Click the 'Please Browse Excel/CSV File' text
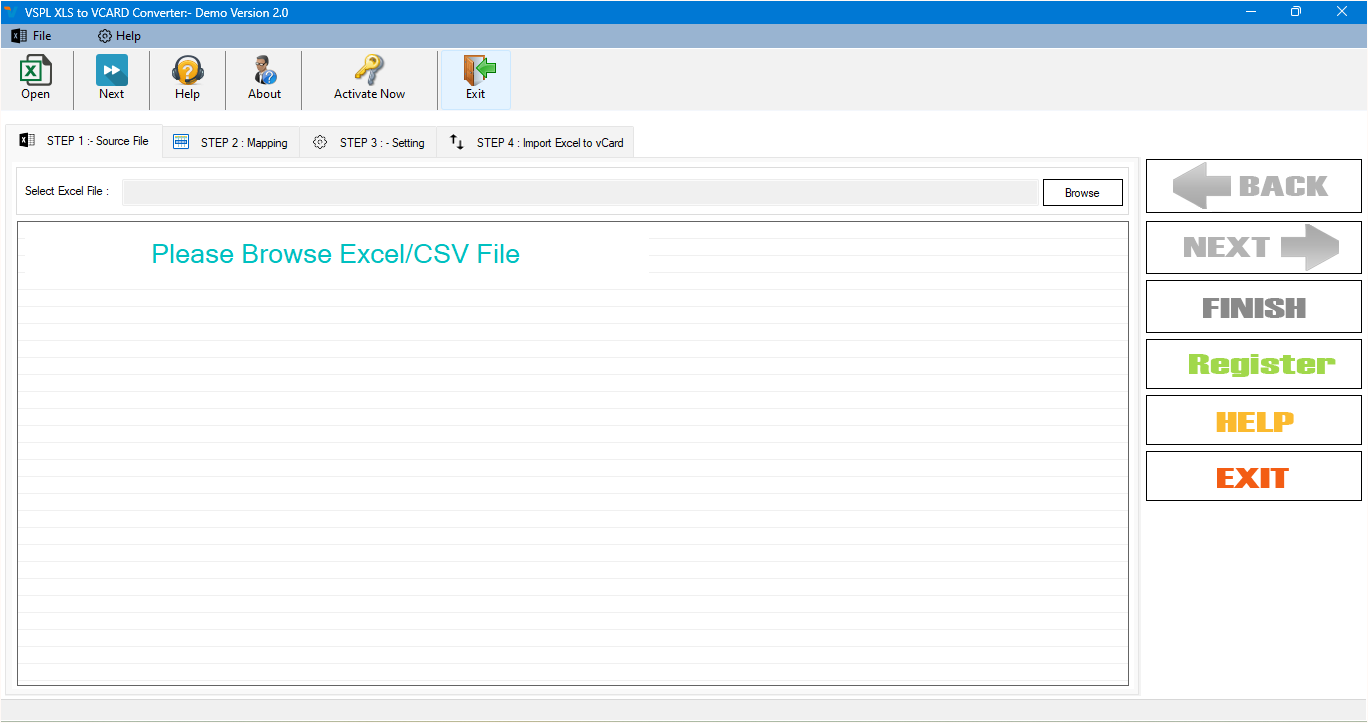The height and width of the screenshot is (723, 1368). 336,254
